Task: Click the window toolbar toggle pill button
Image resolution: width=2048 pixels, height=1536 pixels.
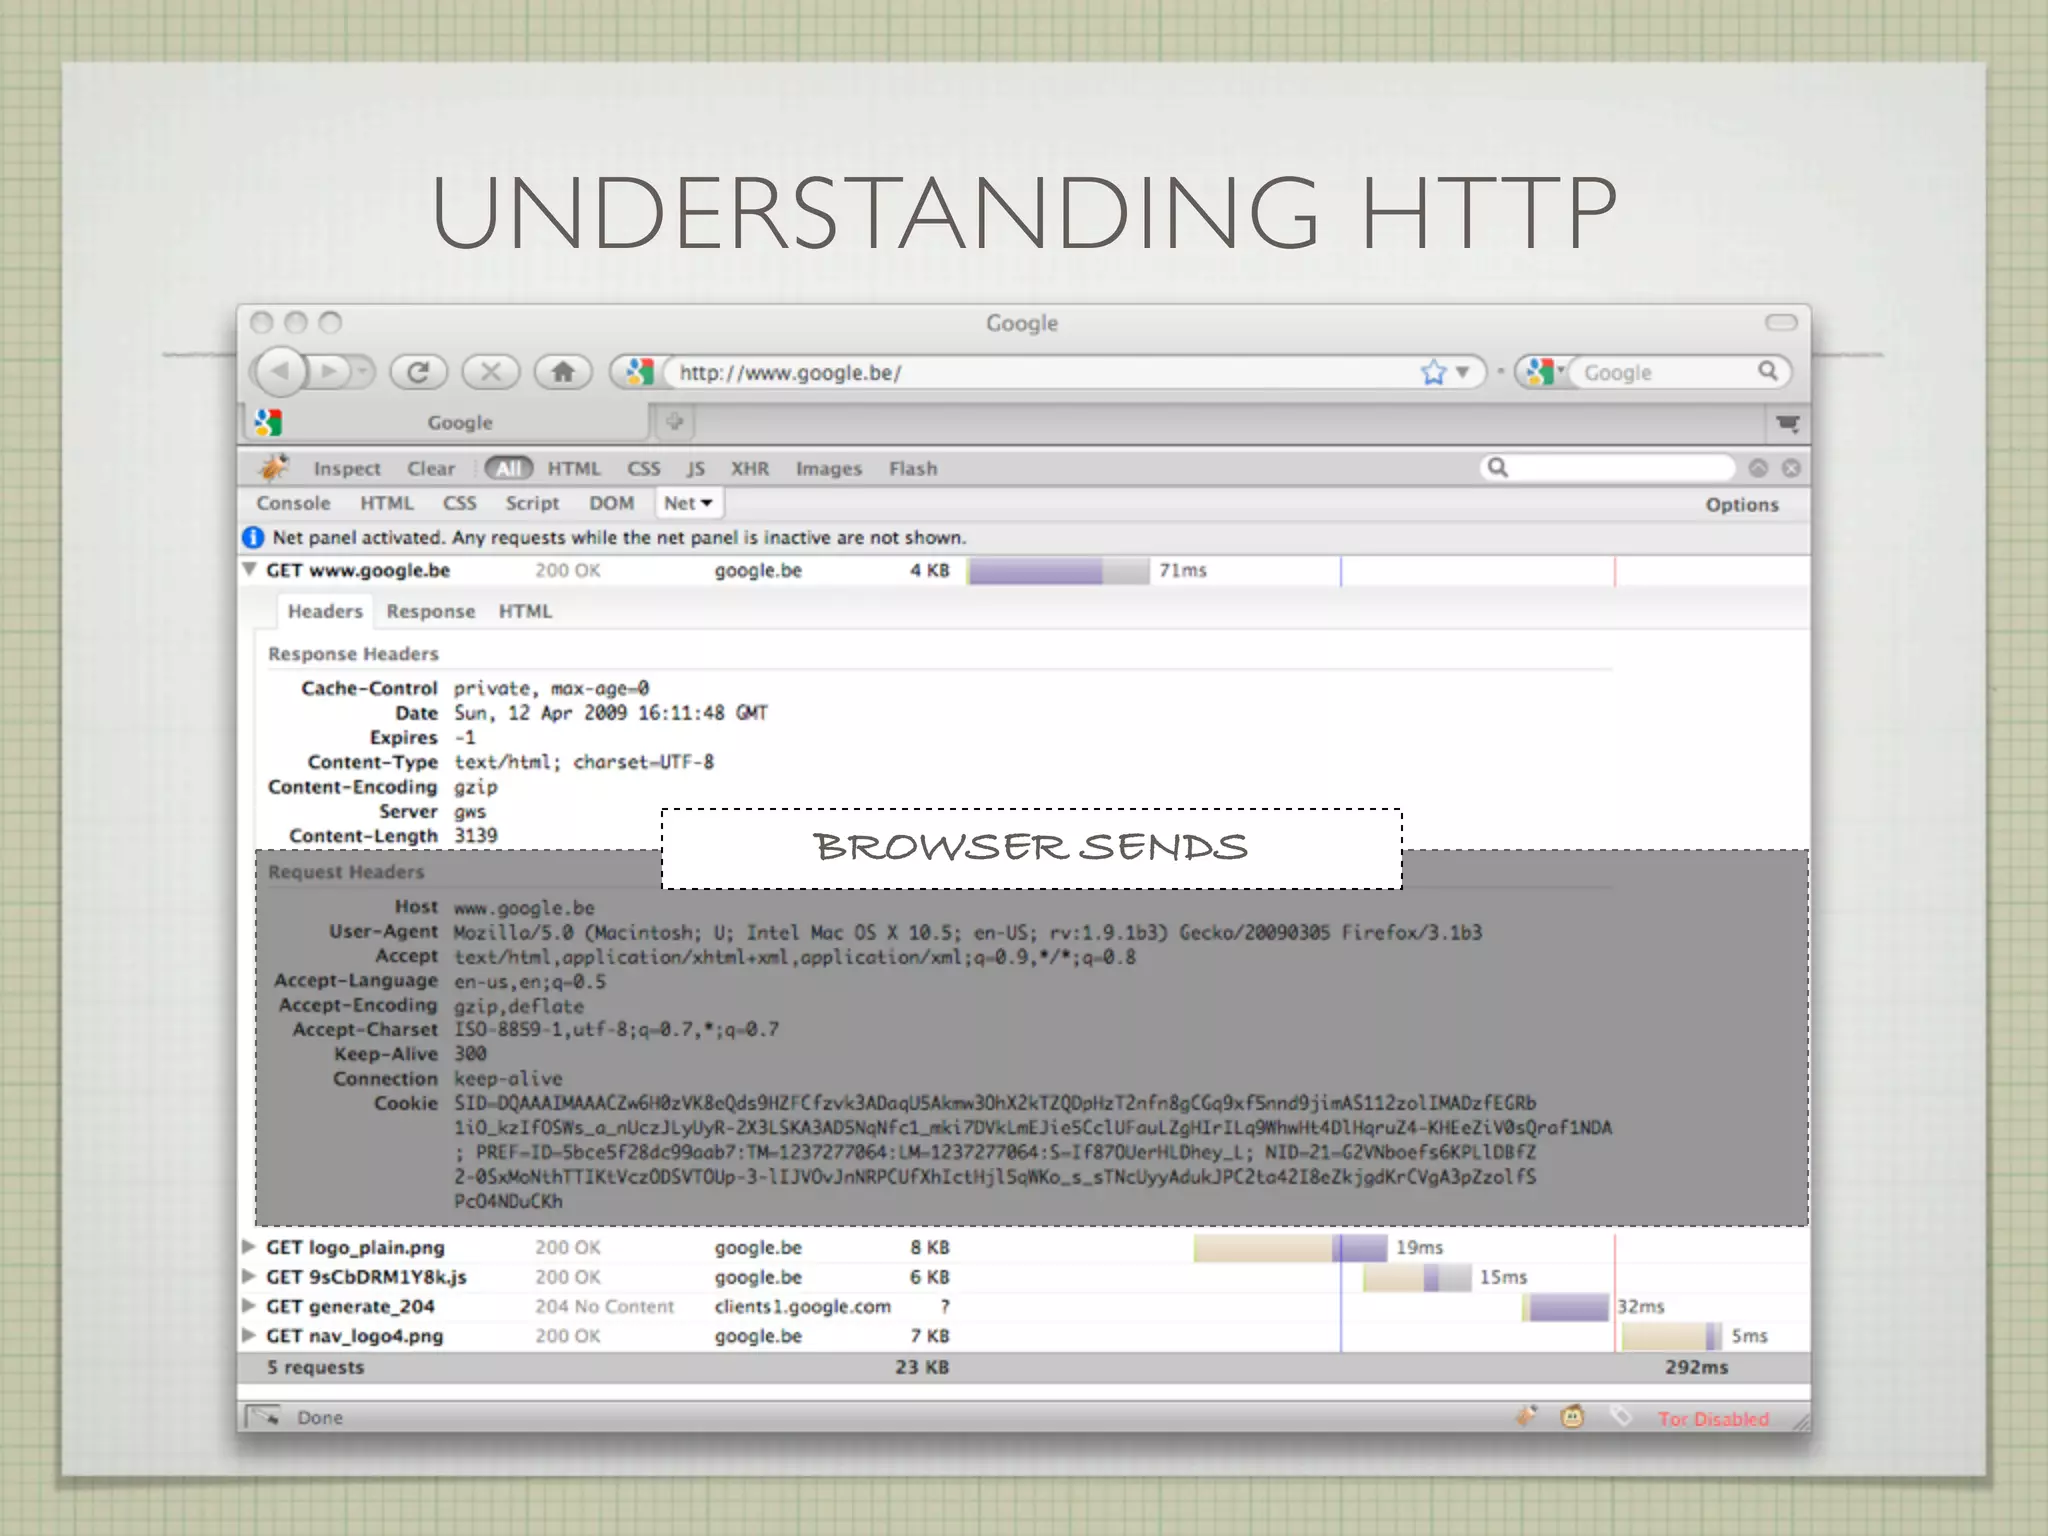Action: click(x=1781, y=322)
